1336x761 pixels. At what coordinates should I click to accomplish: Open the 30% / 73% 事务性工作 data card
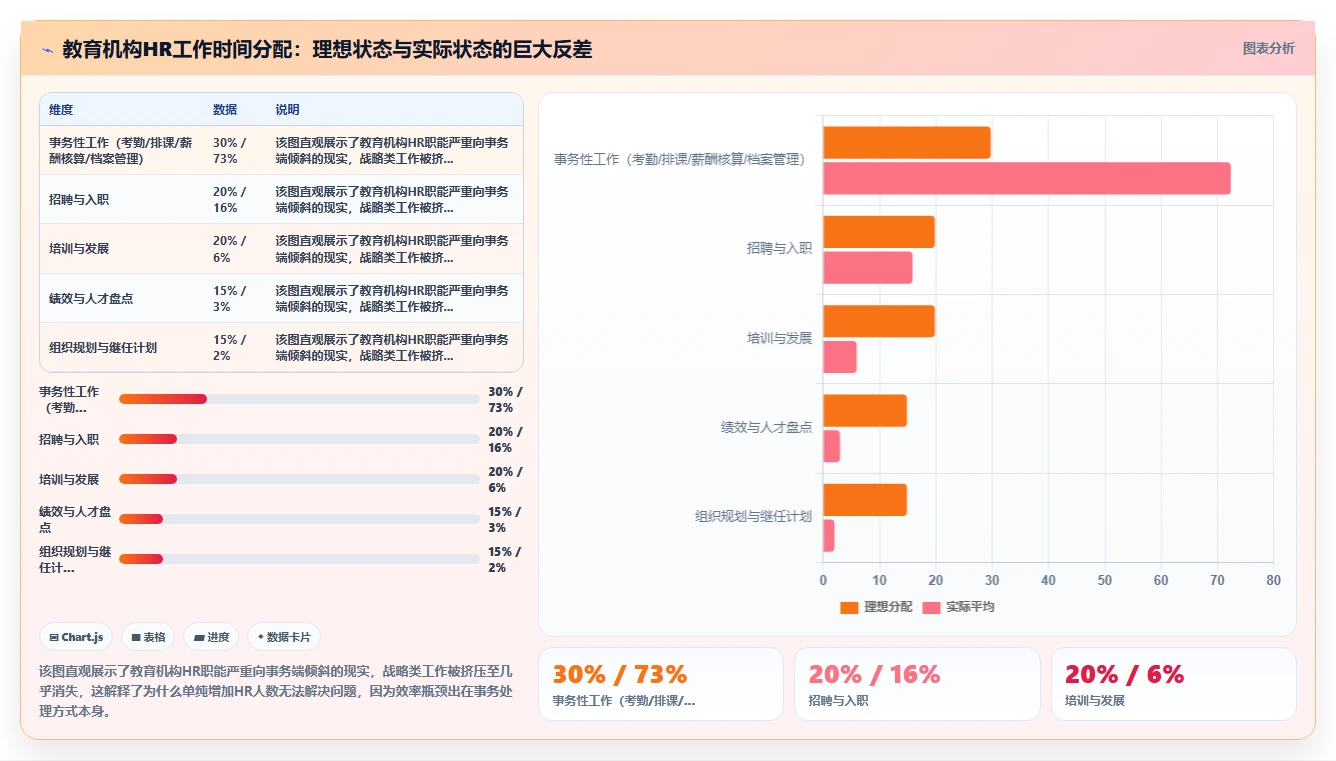tap(661, 684)
